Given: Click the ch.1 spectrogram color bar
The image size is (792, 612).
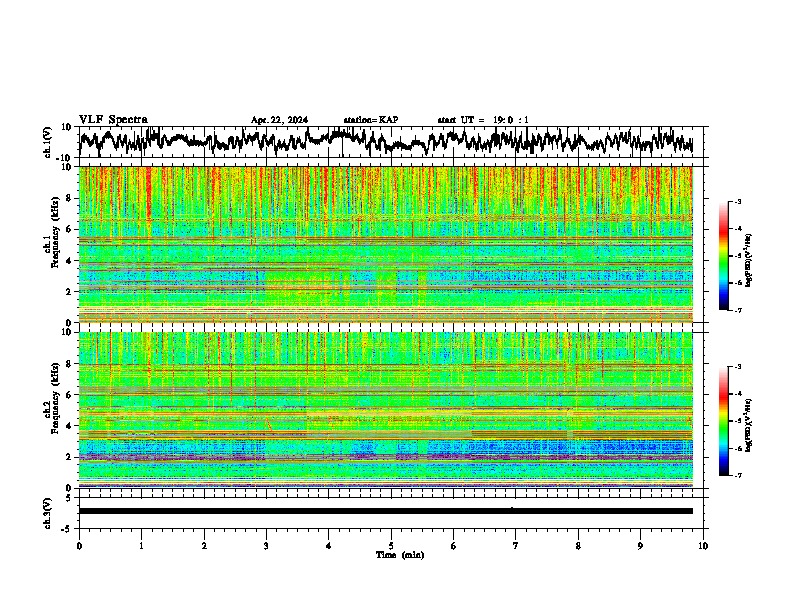Looking at the screenshot, I should point(724,256).
